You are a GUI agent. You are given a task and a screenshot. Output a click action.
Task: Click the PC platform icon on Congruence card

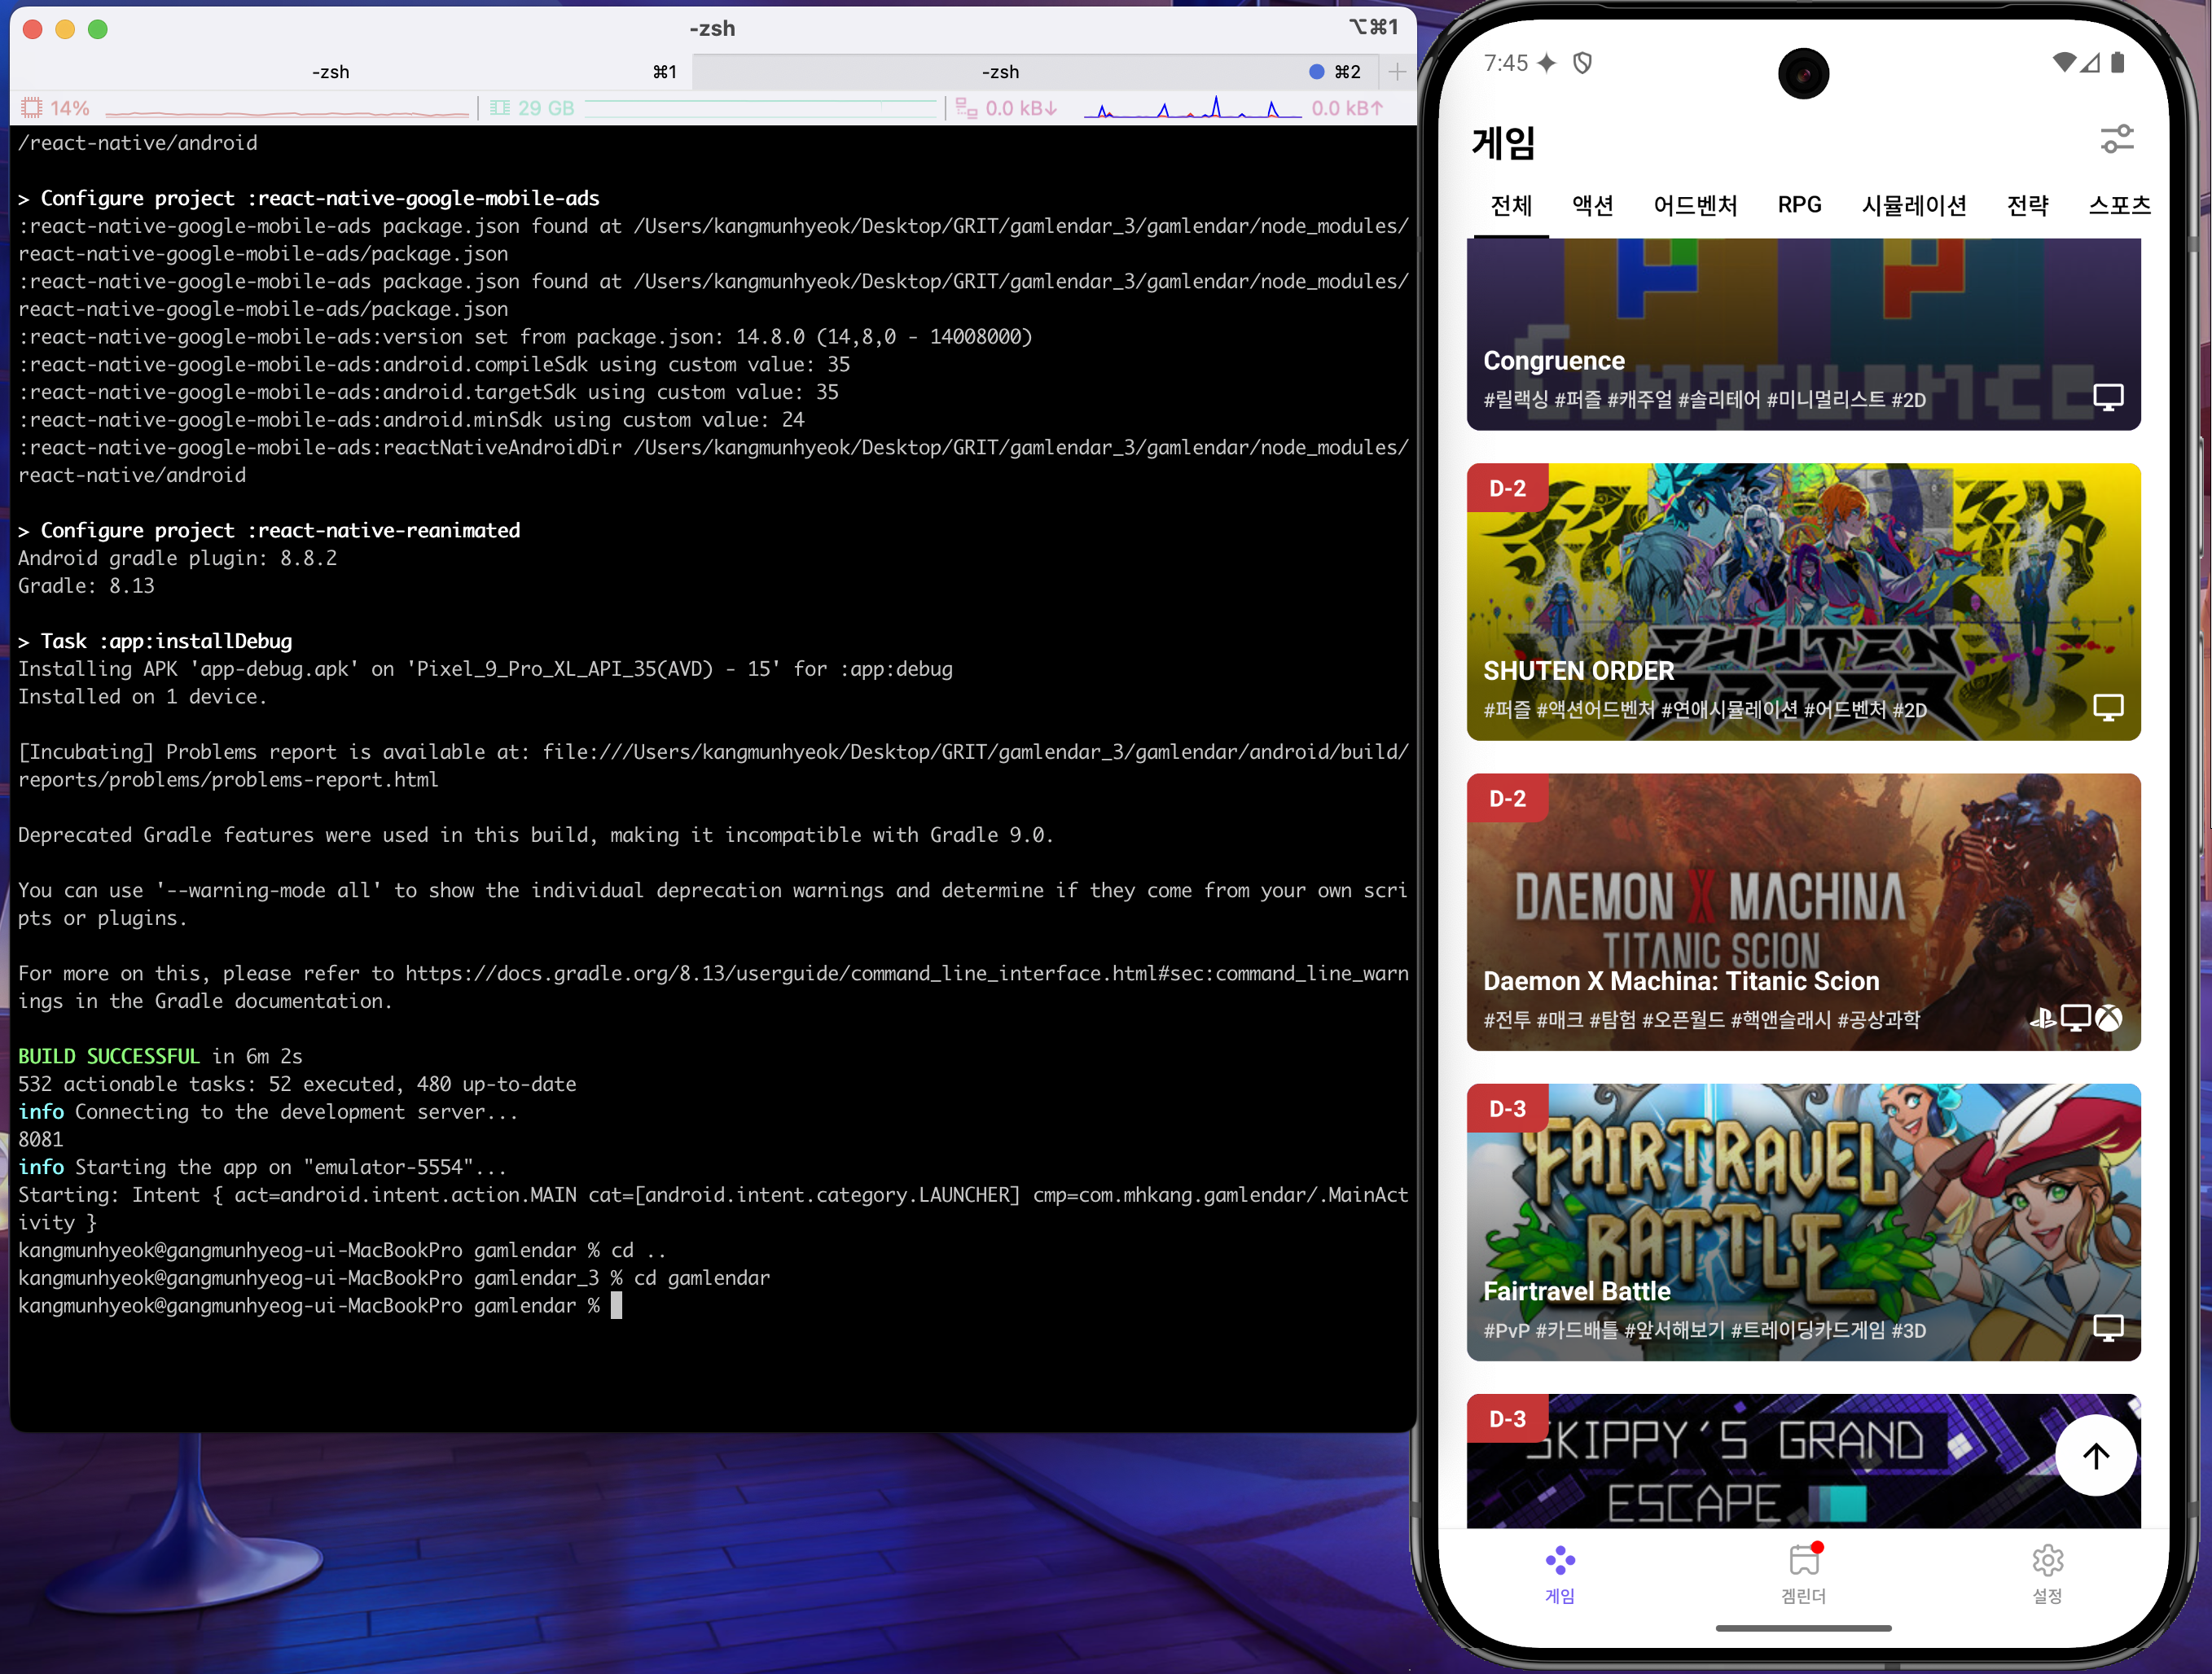(x=2108, y=397)
